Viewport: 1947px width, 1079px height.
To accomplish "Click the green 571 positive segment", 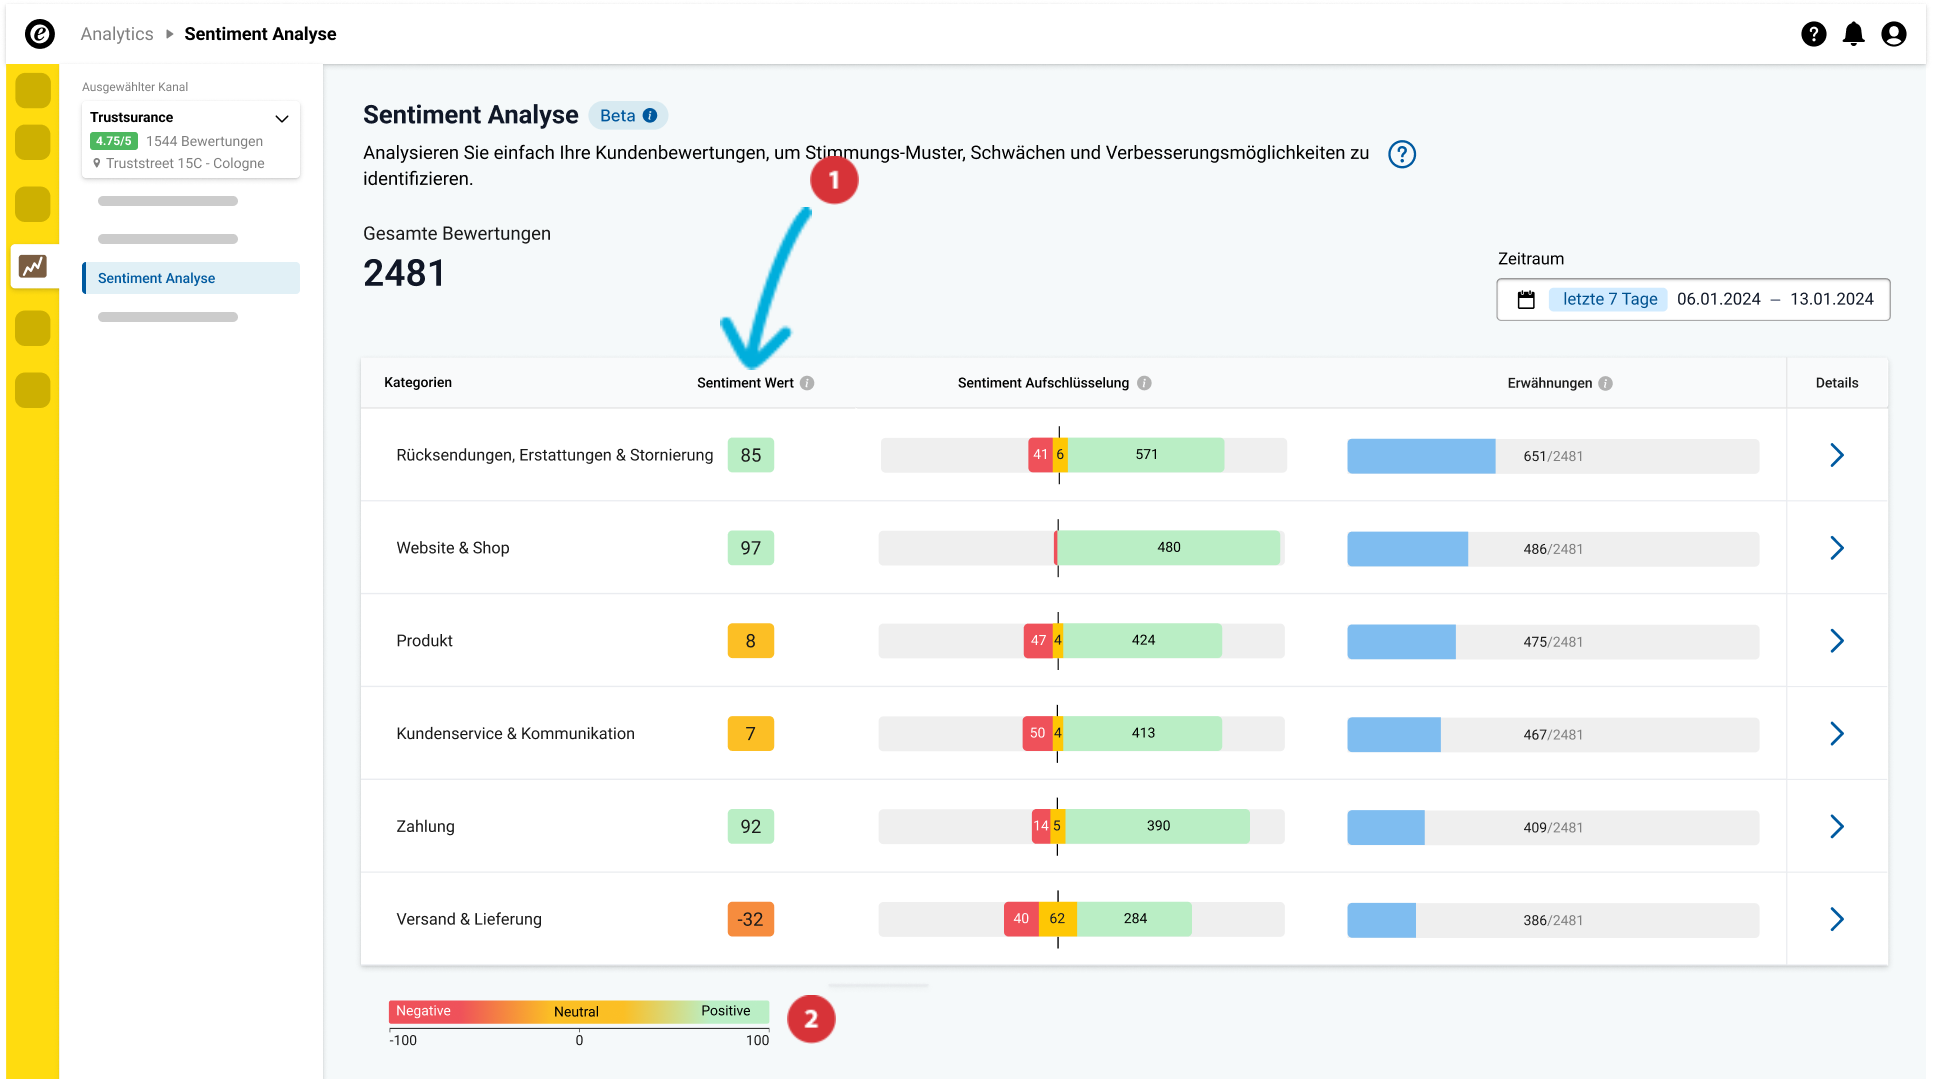I will 1146,455.
